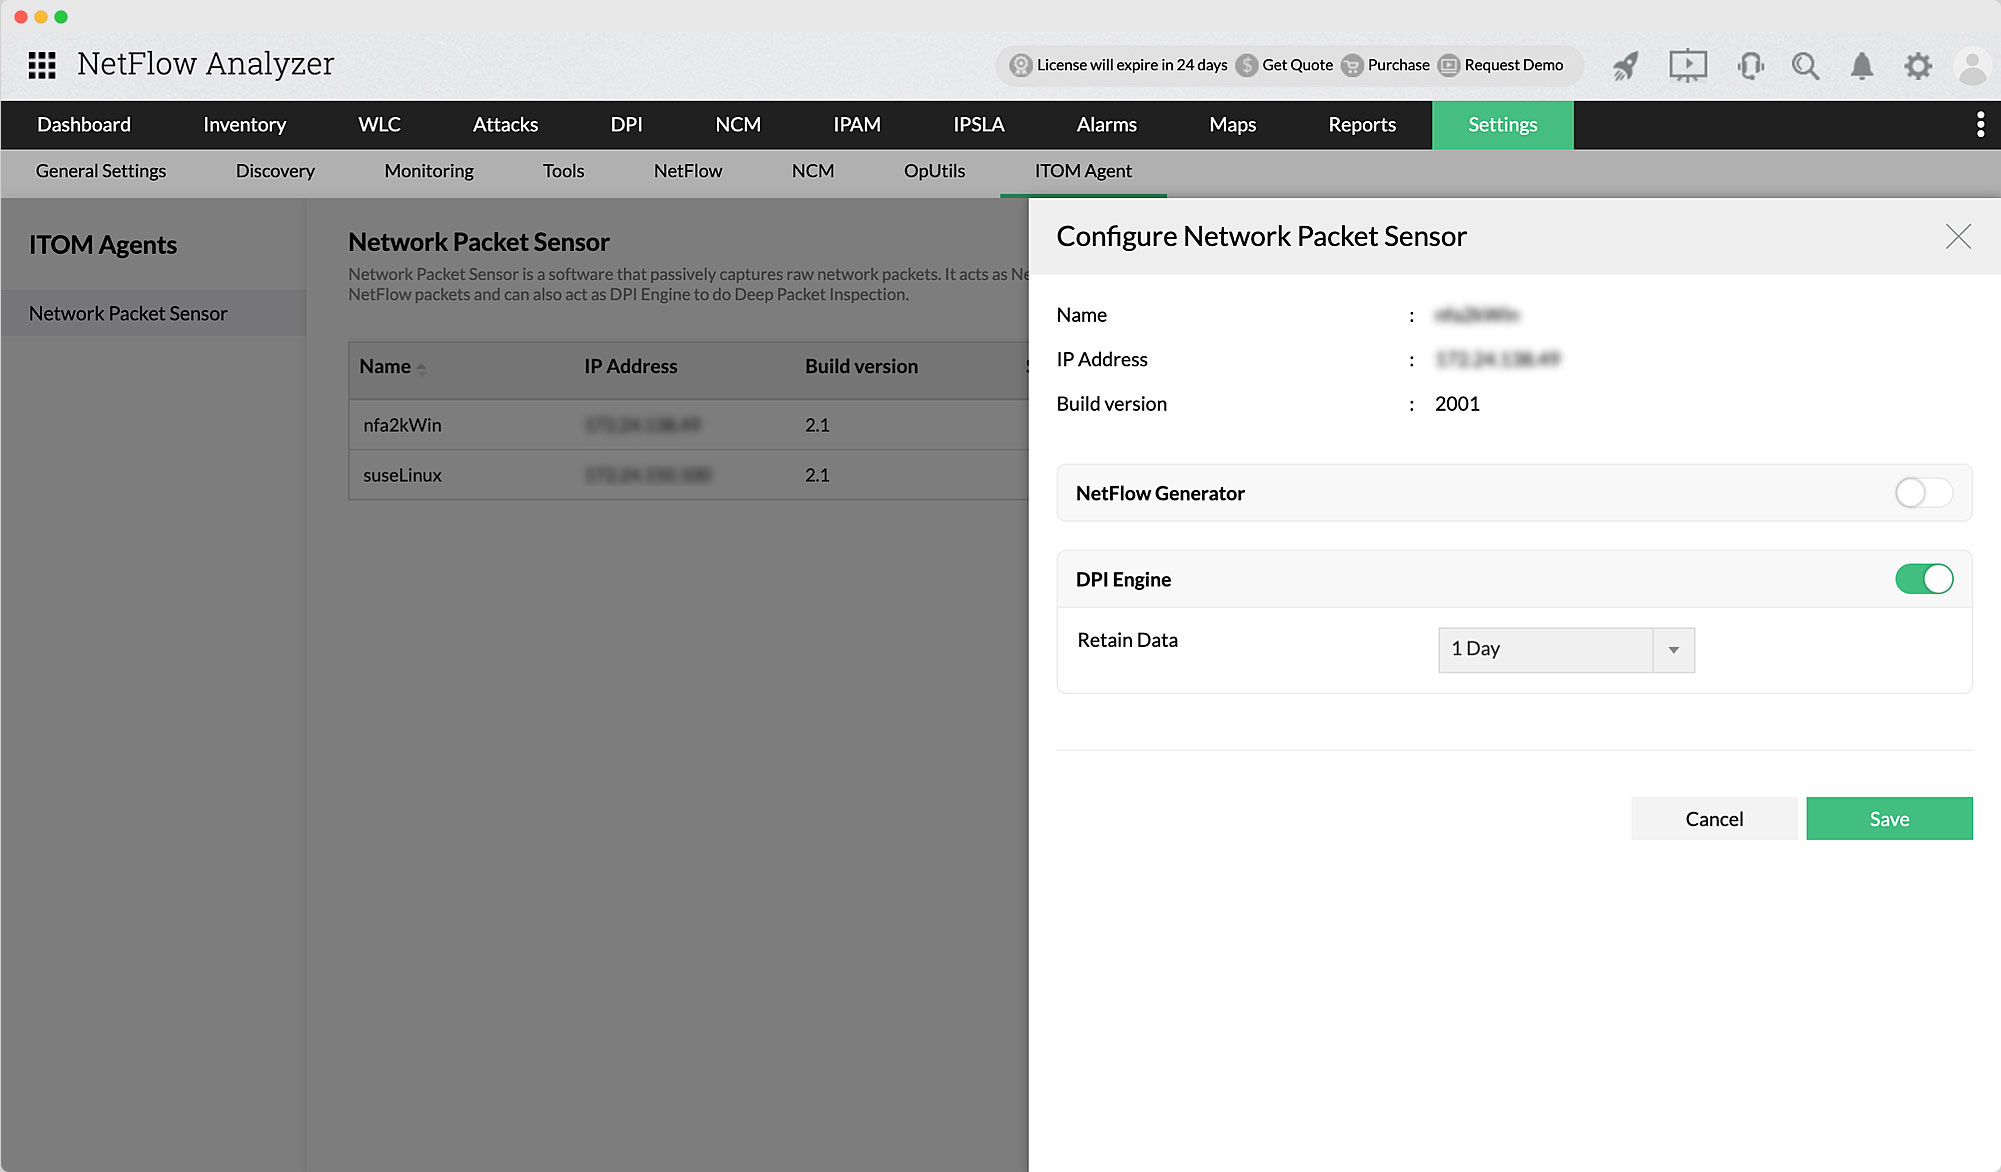Click the rocket quick-start icon
The height and width of the screenshot is (1172, 2001).
(1626, 66)
